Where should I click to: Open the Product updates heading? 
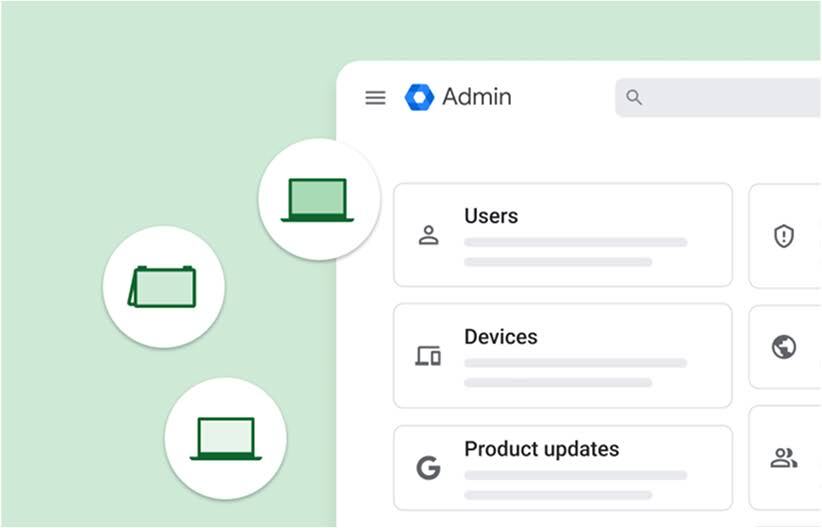click(x=541, y=449)
